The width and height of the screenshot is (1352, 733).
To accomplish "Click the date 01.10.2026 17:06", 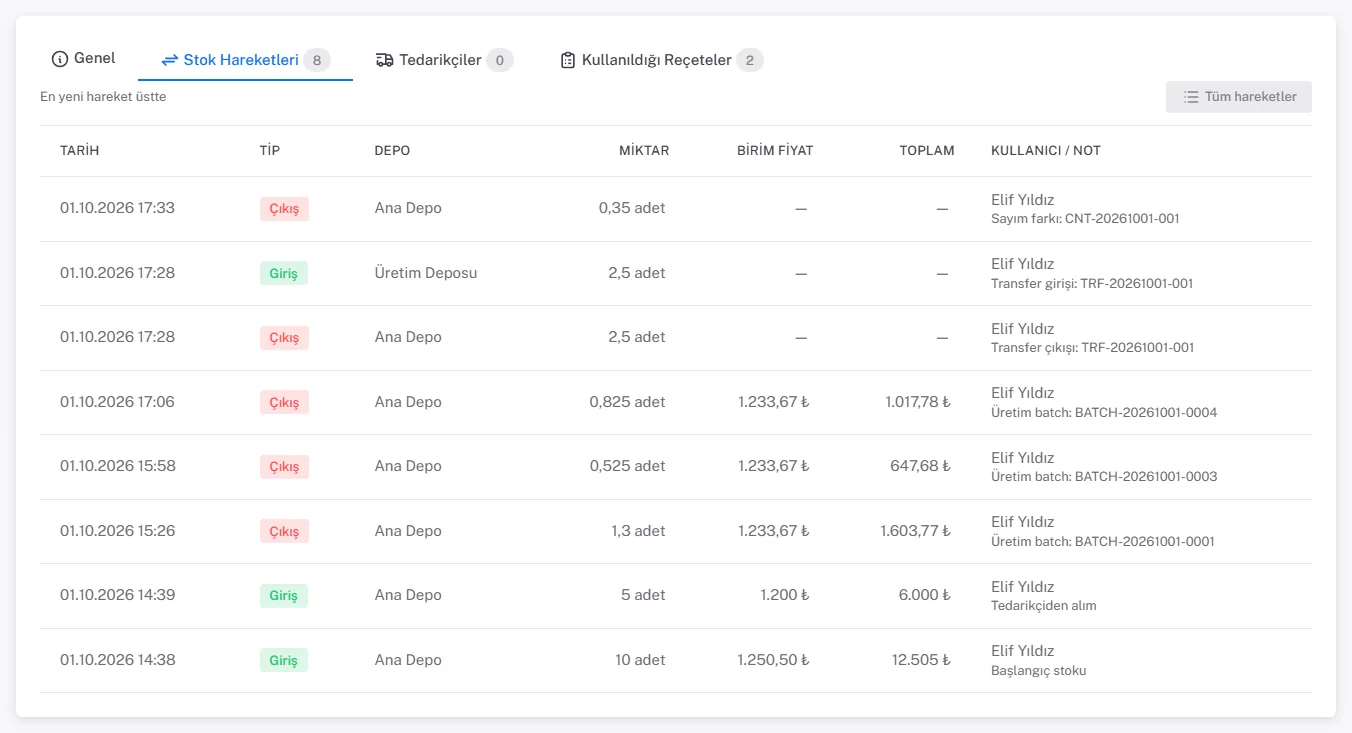I will [x=117, y=402].
